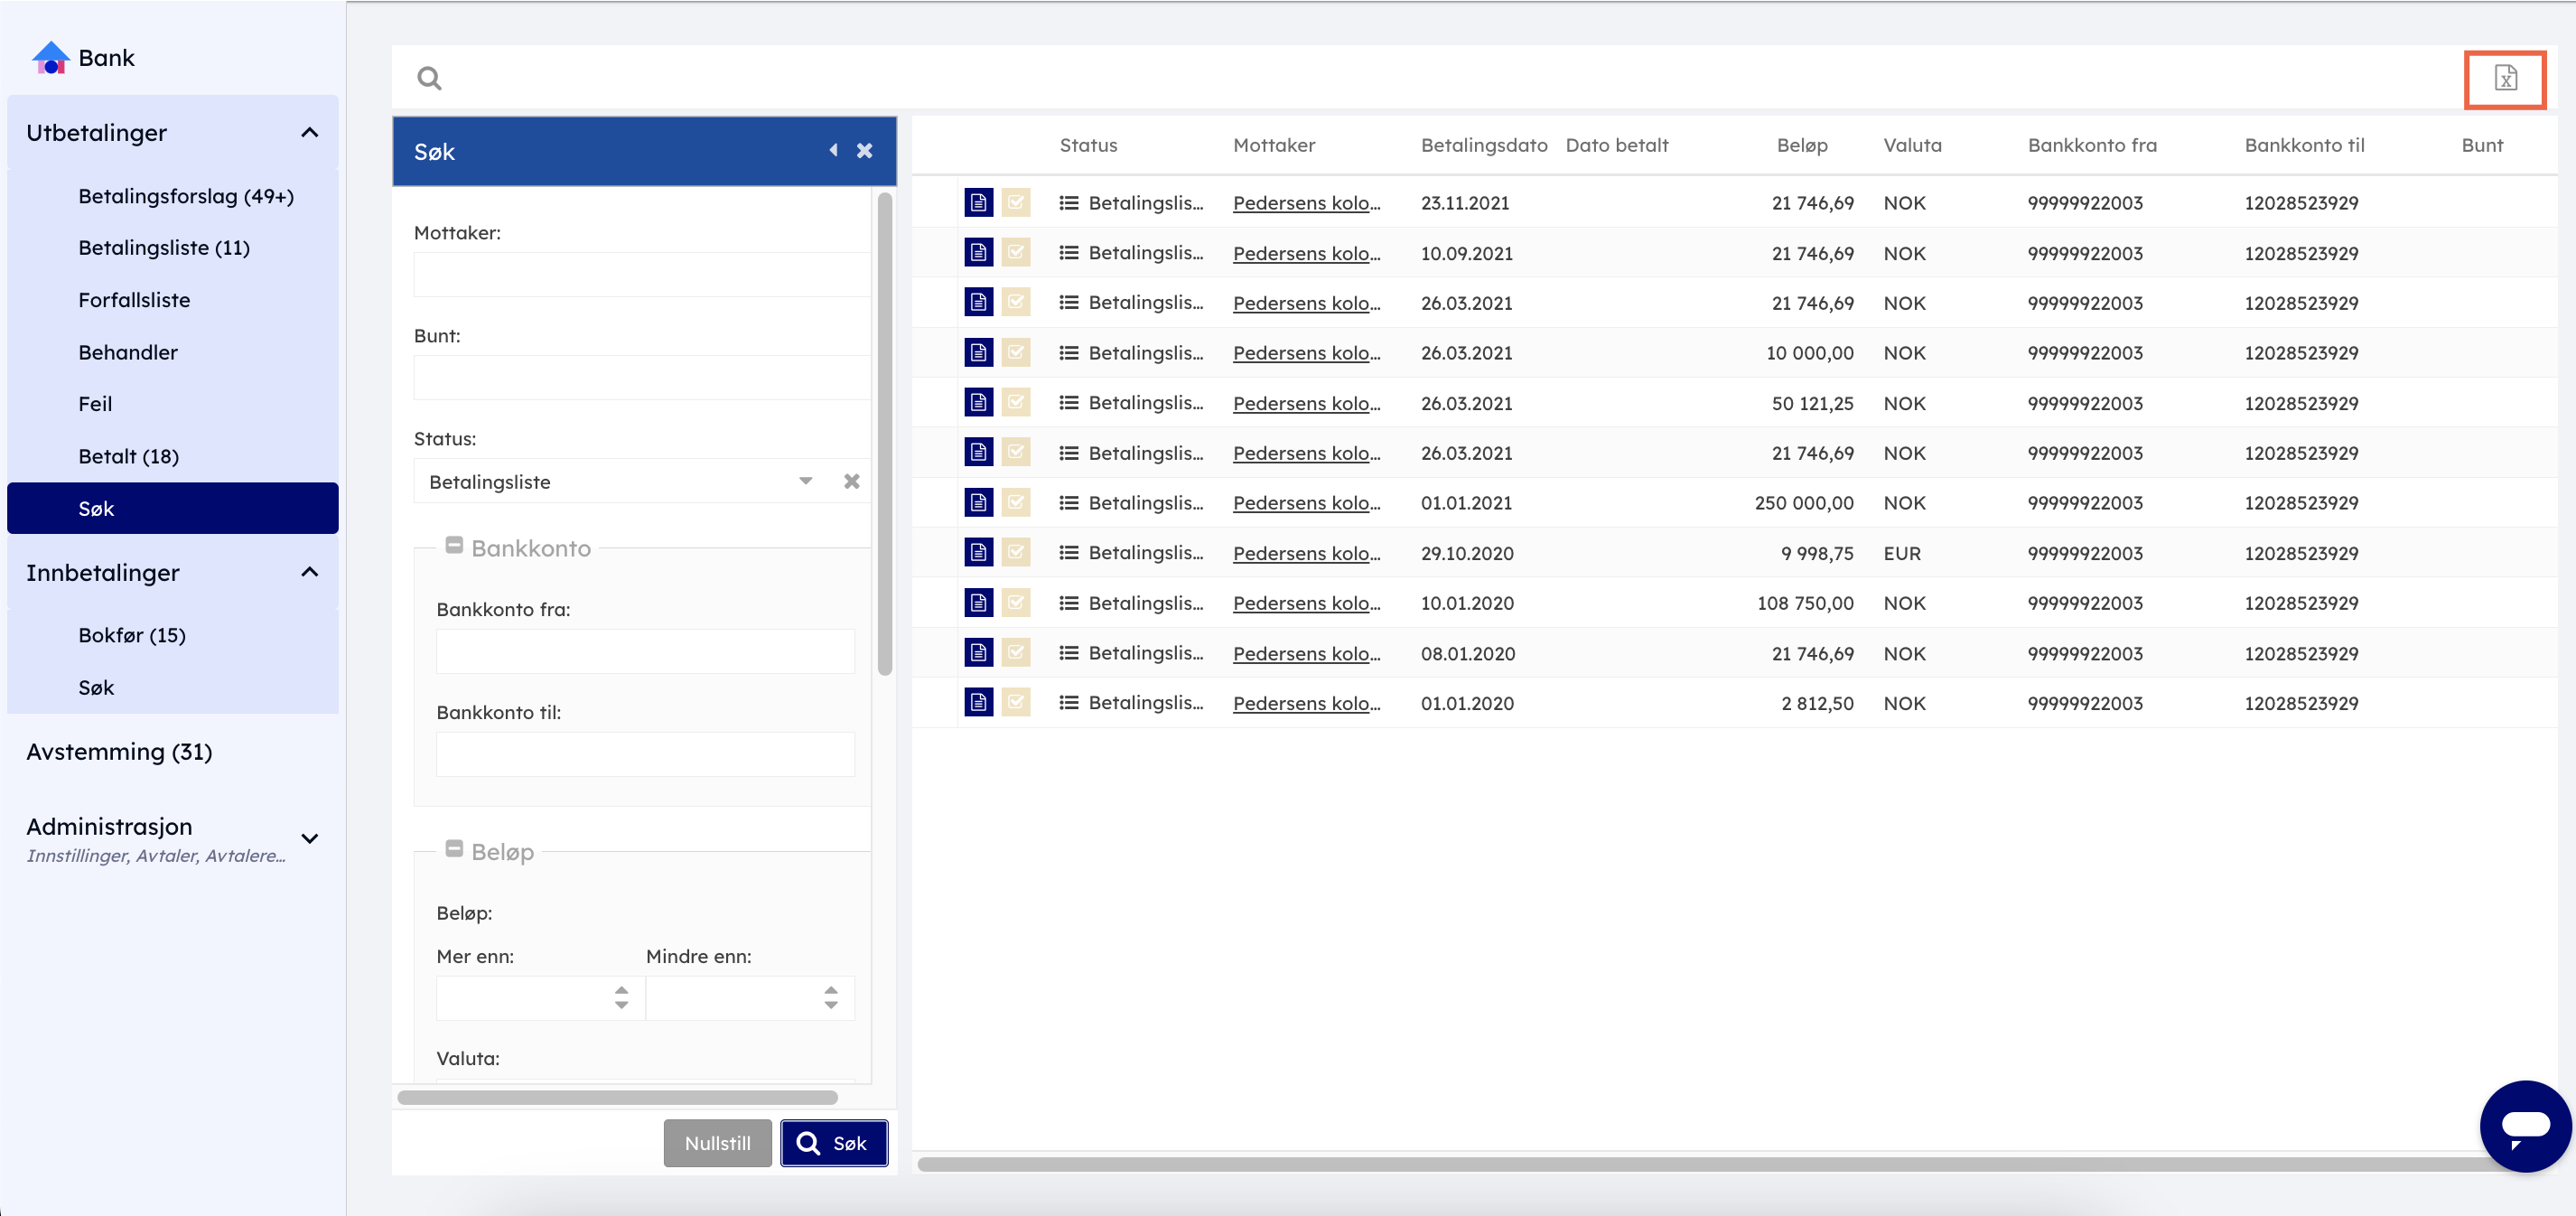Collapse the Beløp fieldset toggle

454,849
